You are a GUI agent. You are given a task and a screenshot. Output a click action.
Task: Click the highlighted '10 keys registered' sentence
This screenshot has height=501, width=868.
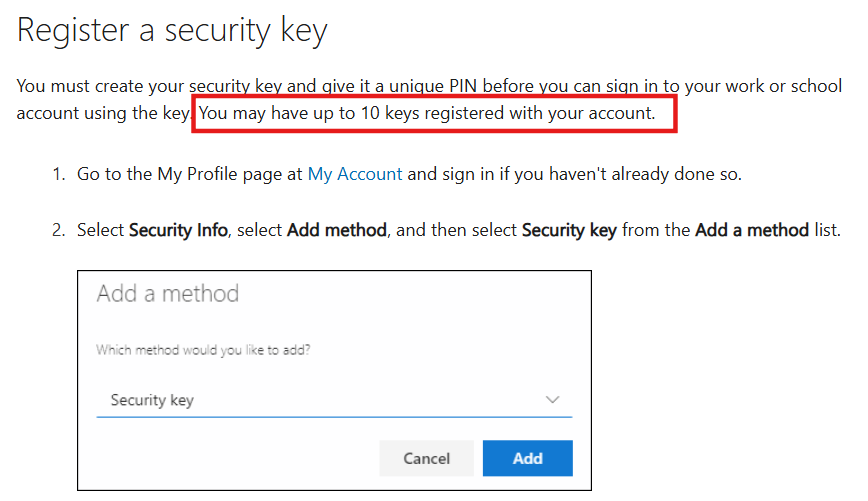427,113
